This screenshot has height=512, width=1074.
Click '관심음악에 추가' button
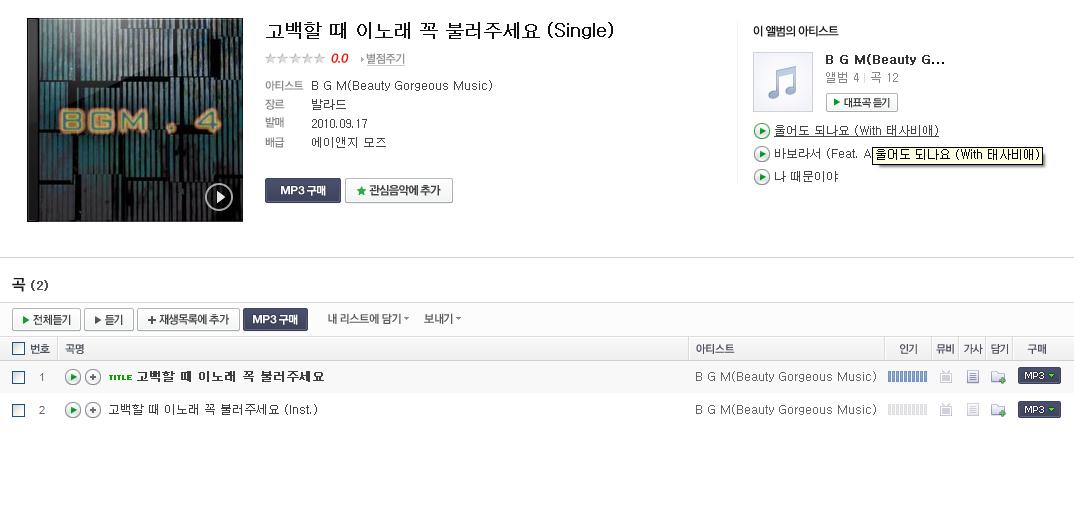click(x=399, y=190)
